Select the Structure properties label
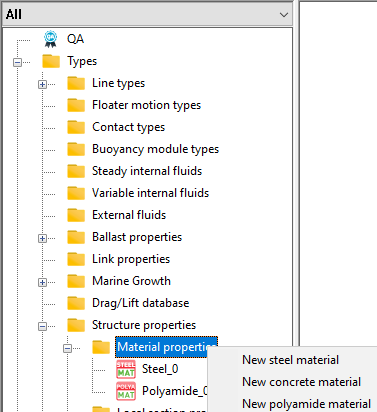 click(x=144, y=325)
